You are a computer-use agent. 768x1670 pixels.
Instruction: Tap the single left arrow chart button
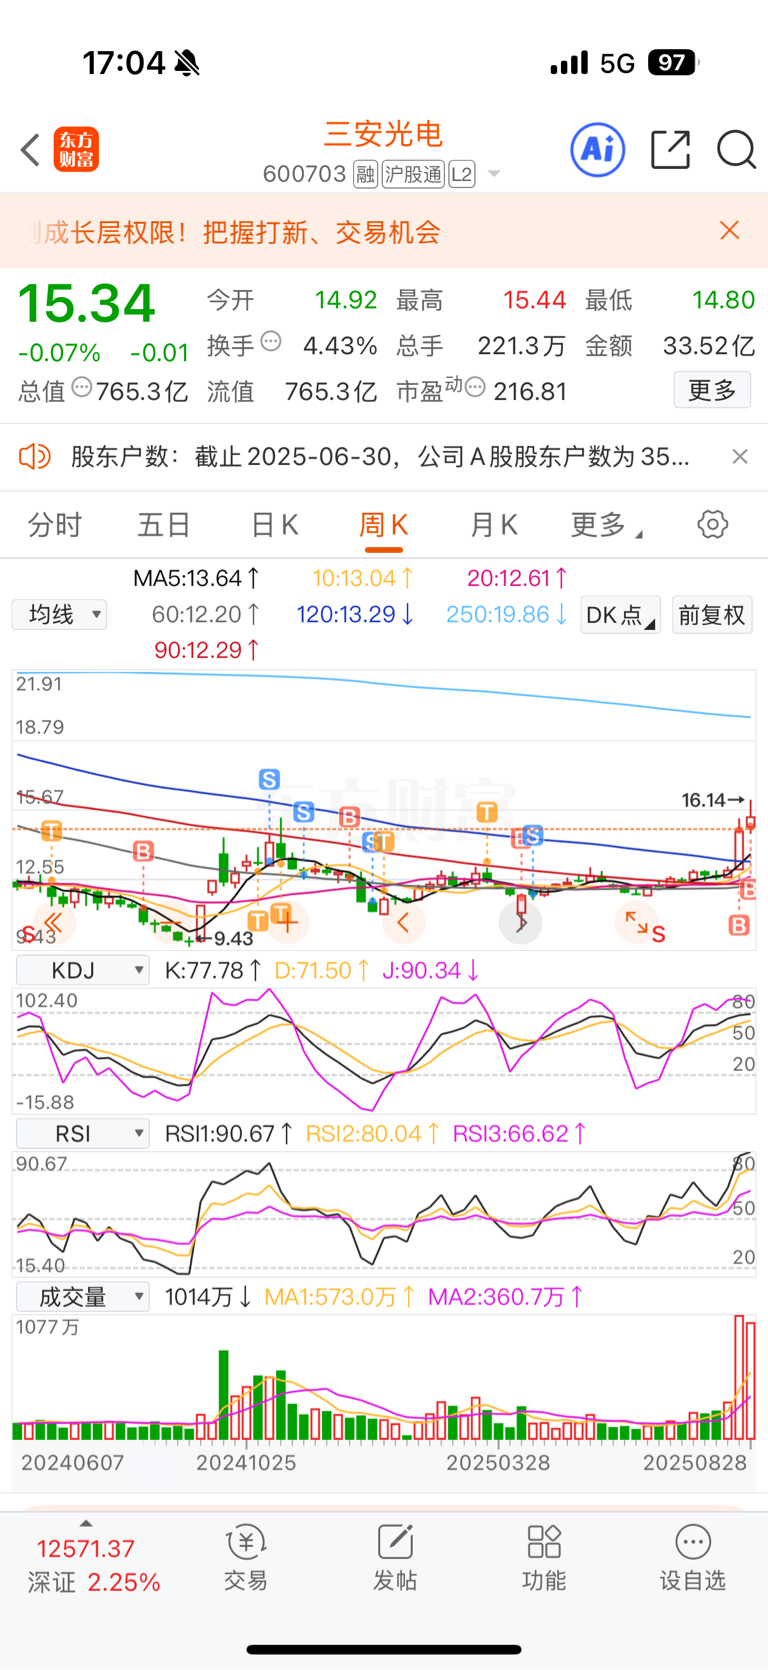click(403, 922)
